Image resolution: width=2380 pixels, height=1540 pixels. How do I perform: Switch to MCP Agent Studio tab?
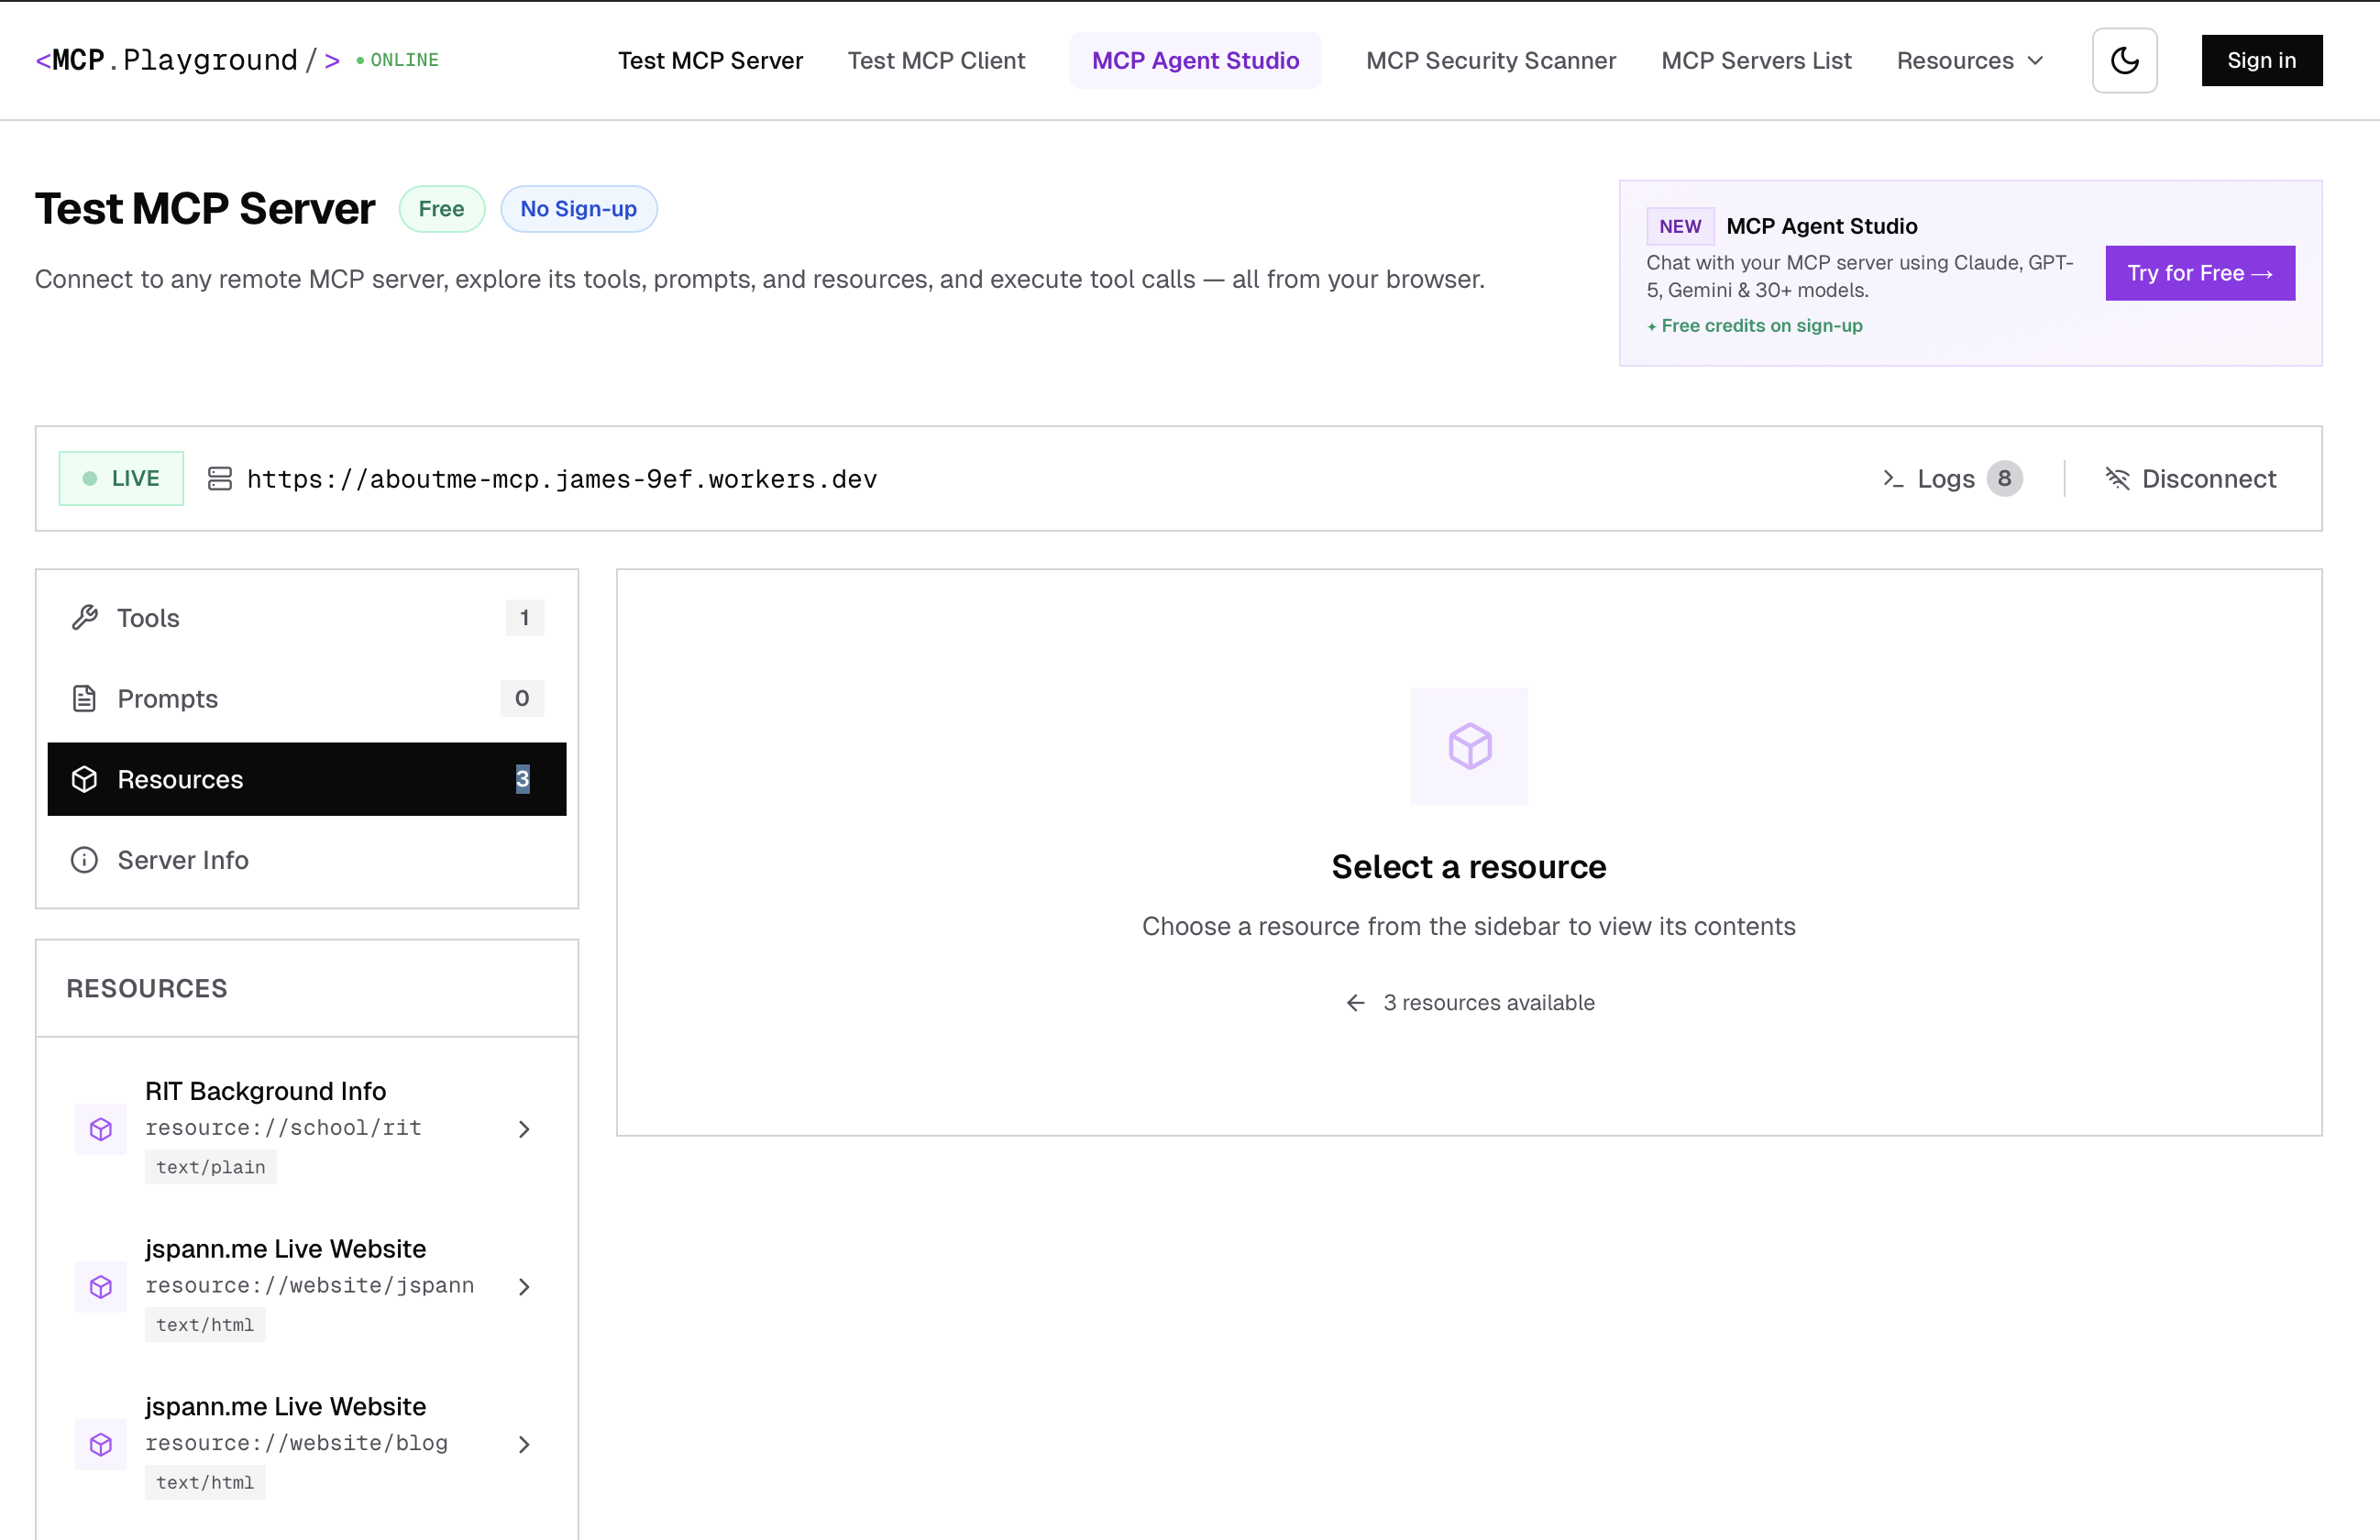pos(1195,60)
